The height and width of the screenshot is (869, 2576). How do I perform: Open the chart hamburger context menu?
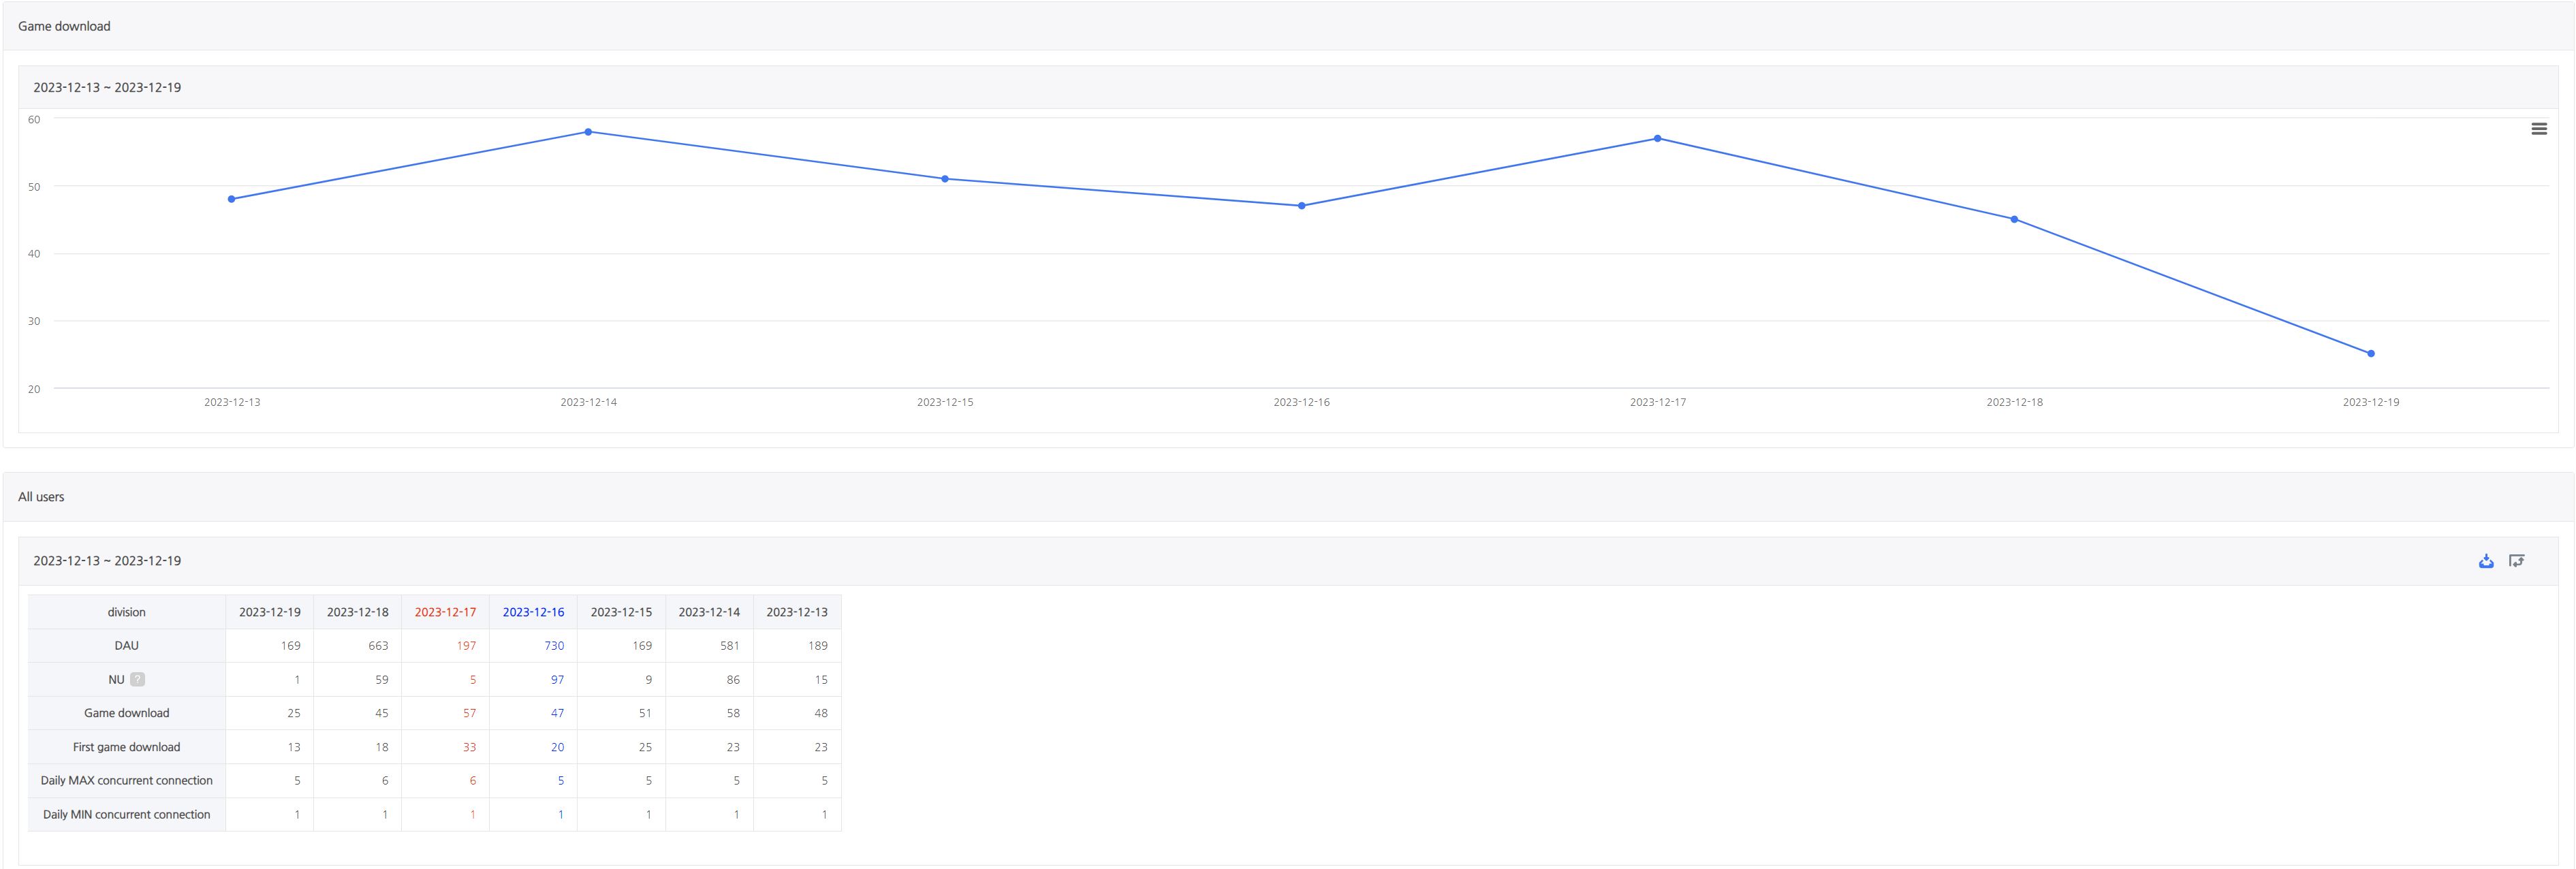[2538, 129]
